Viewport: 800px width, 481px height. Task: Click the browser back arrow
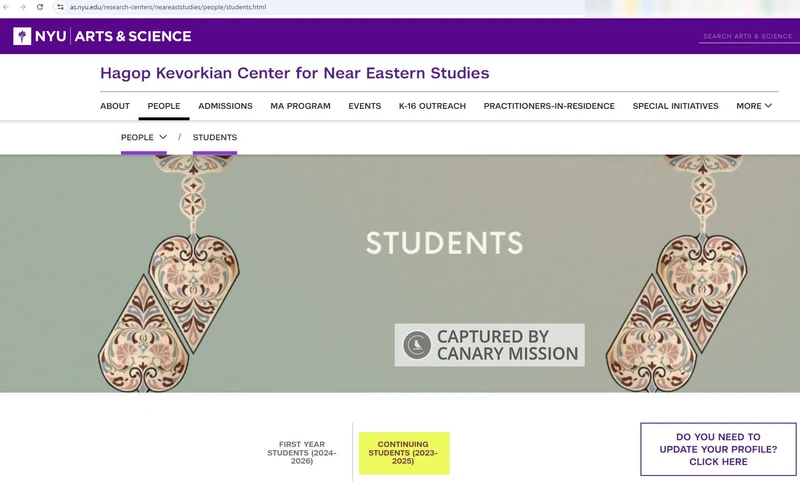tap(6, 7)
